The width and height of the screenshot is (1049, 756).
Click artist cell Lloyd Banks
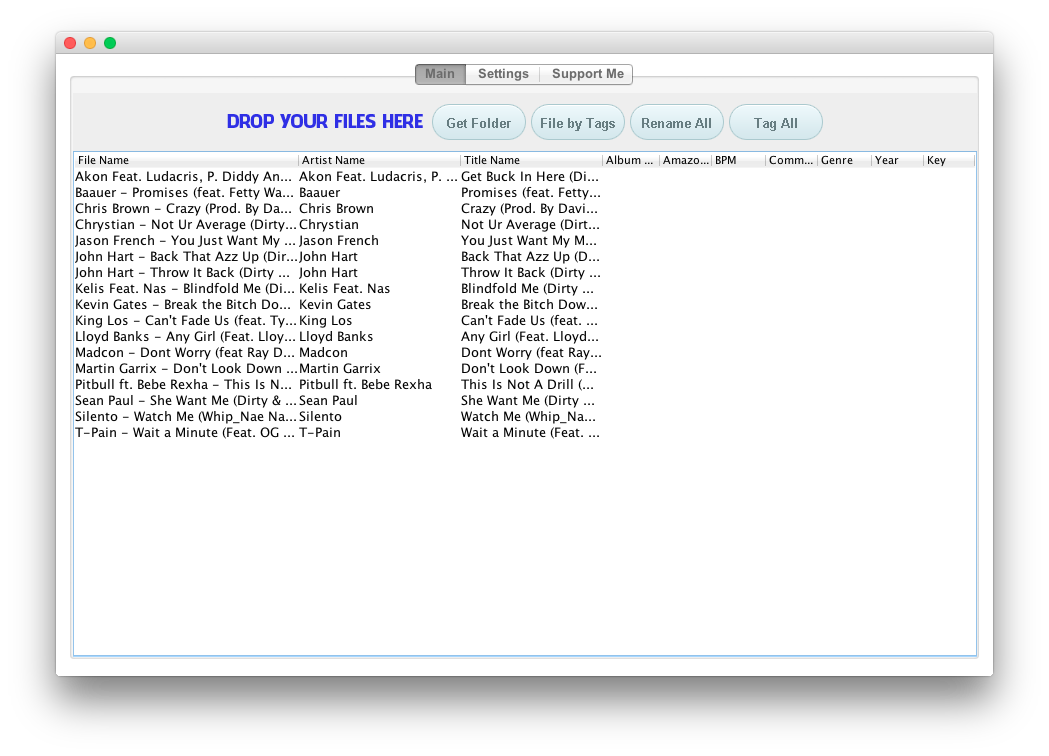tap(379, 337)
